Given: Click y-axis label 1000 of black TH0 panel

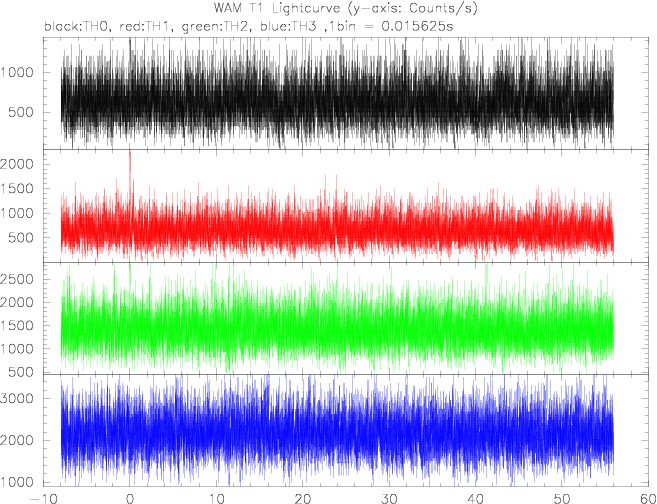Looking at the screenshot, I should [16, 72].
